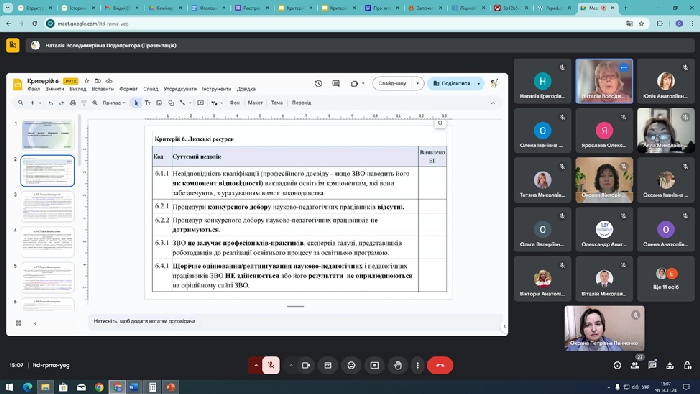
Task: Open the meeting details info icon
Action: pos(617,365)
